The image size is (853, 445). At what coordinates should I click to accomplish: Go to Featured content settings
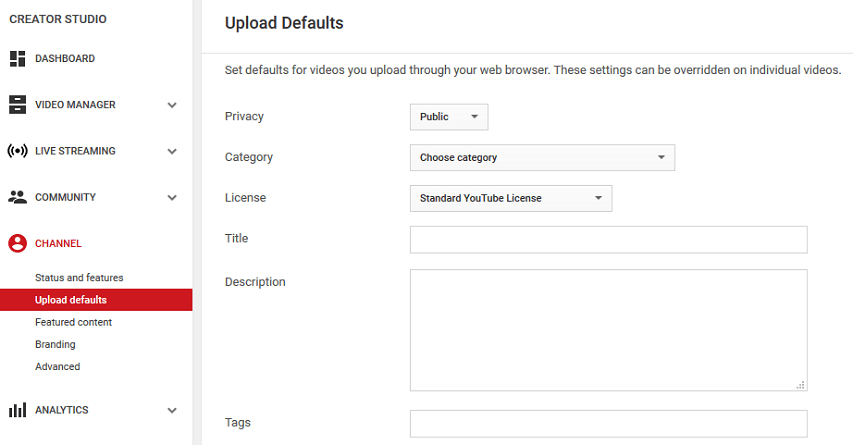point(73,322)
